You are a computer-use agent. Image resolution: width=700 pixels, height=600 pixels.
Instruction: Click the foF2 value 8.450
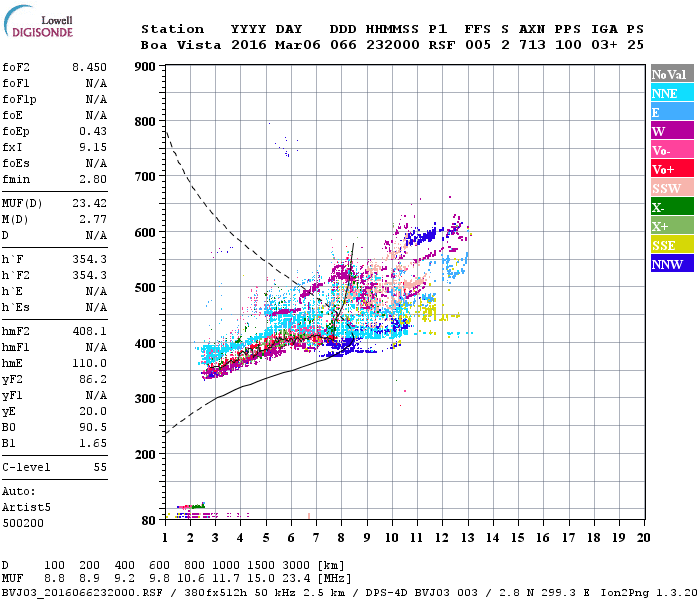[89, 67]
